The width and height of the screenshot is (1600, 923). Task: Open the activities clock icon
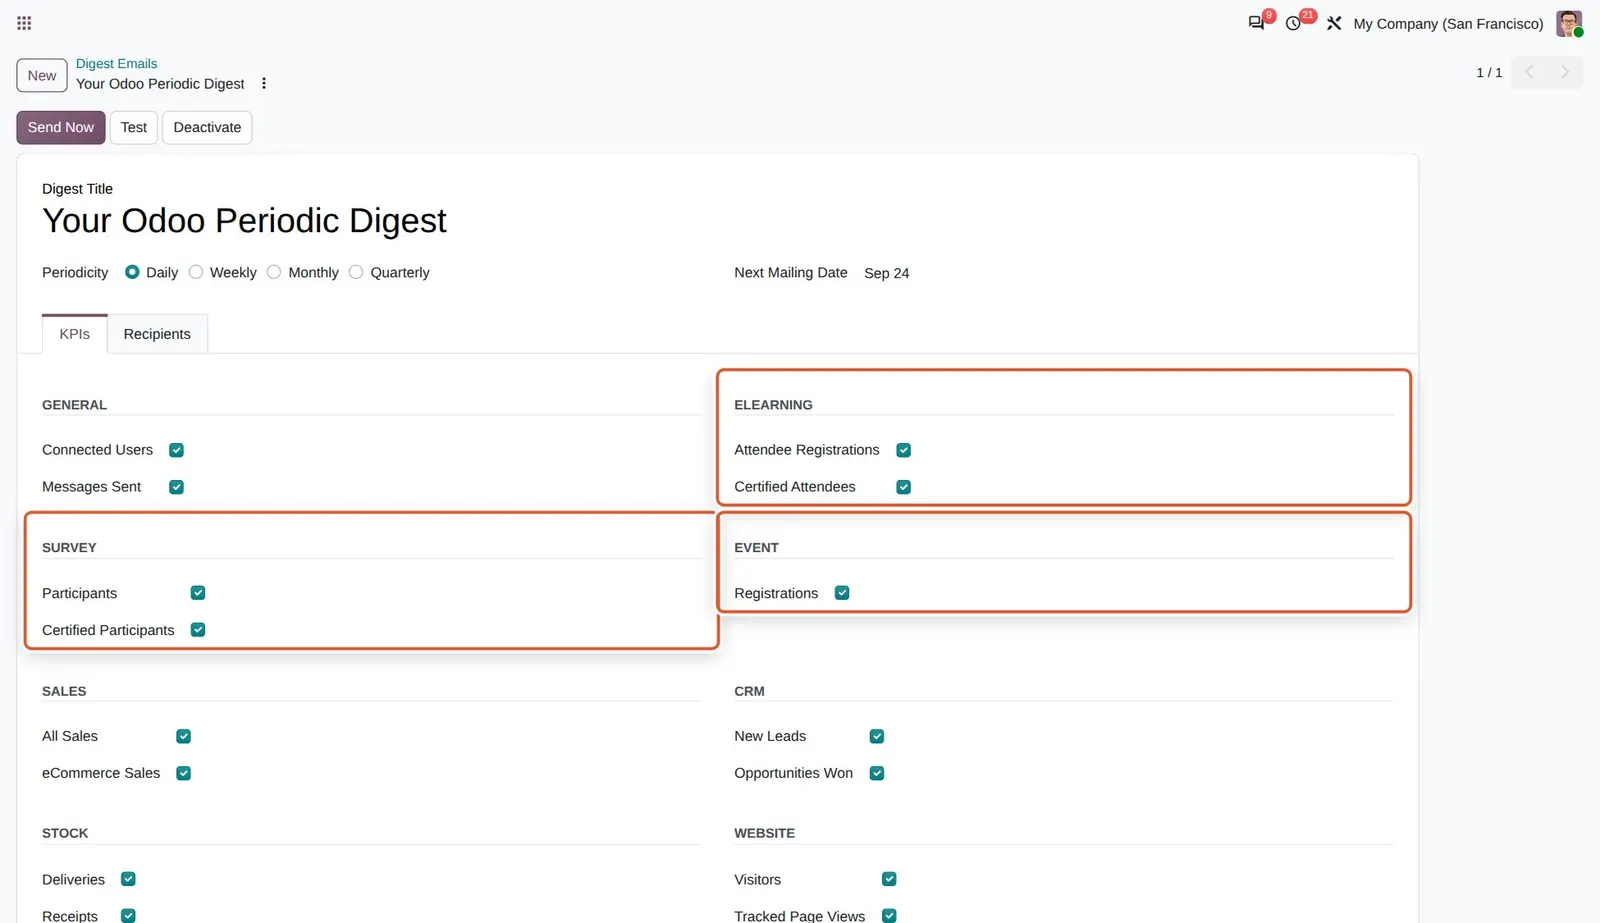pyautogui.click(x=1293, y=23)
